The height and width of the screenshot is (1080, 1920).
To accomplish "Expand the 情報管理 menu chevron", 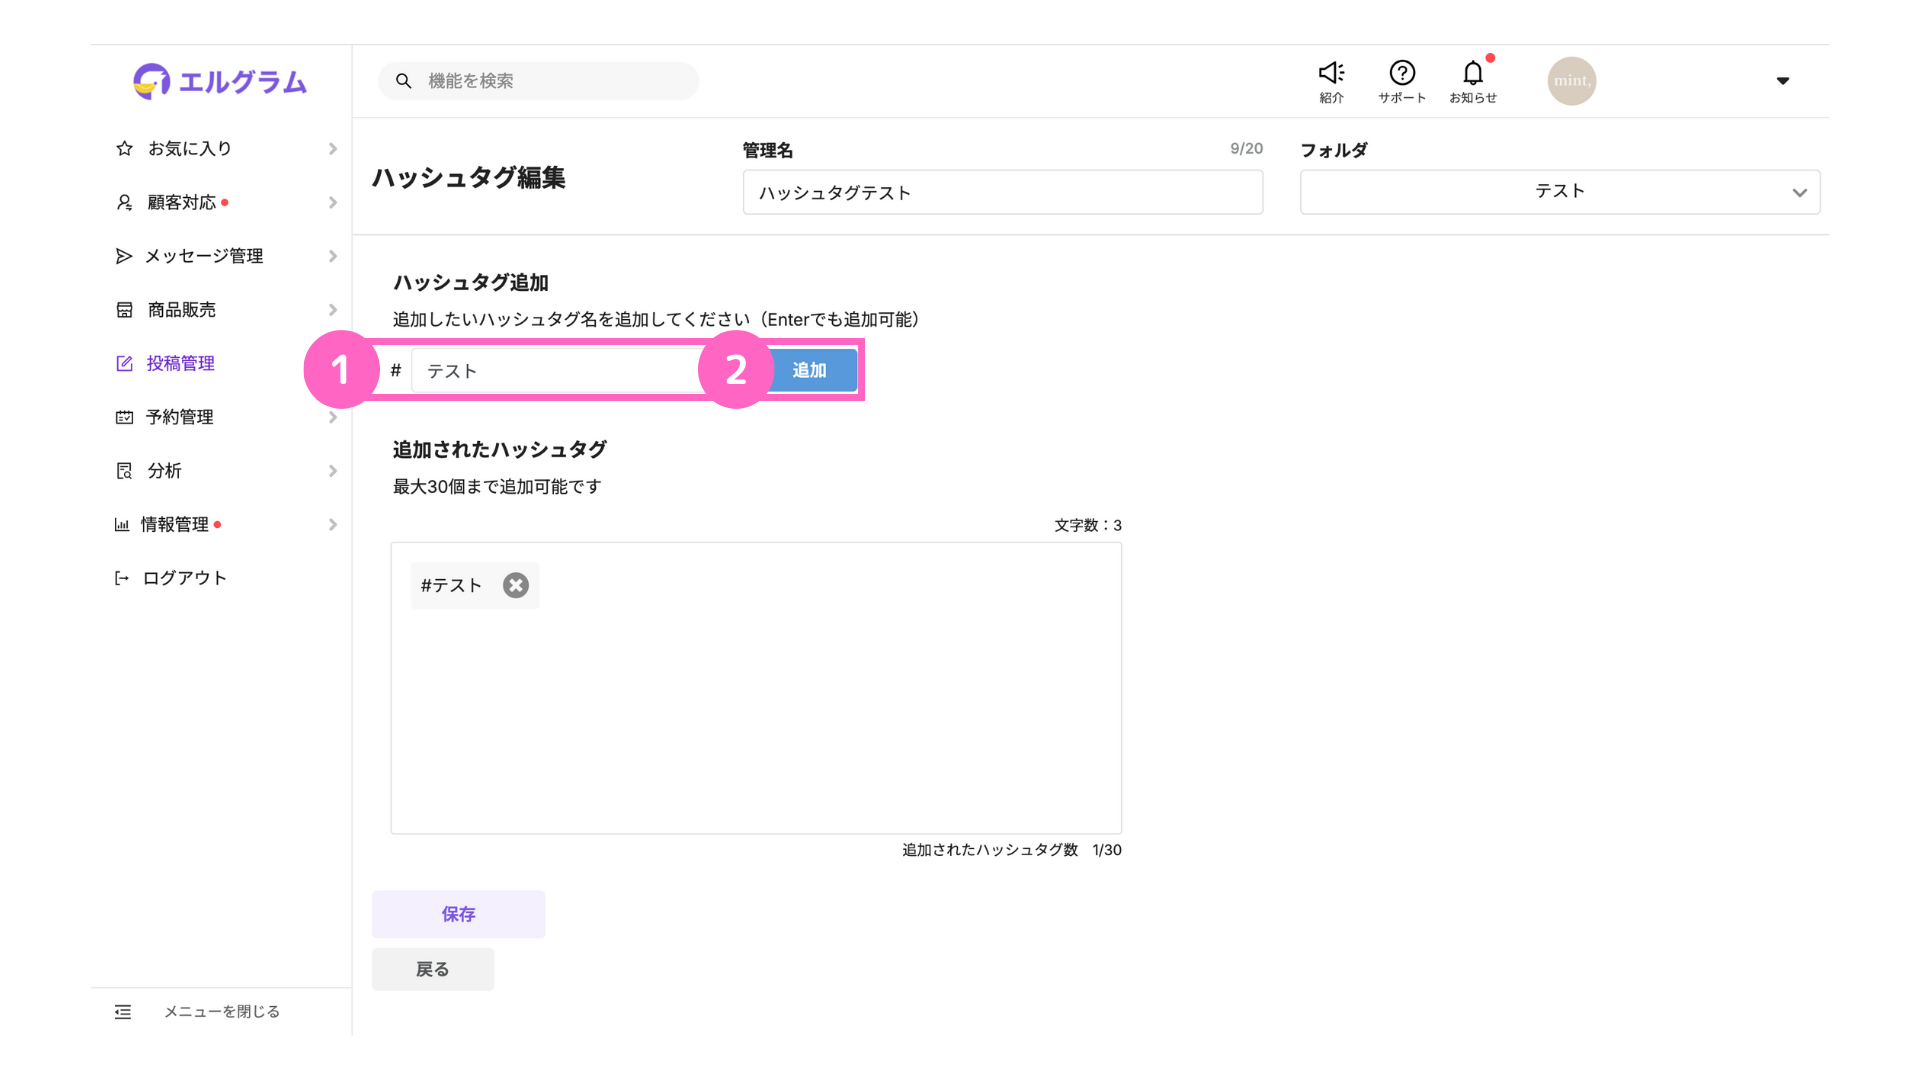I will [333, 524].
